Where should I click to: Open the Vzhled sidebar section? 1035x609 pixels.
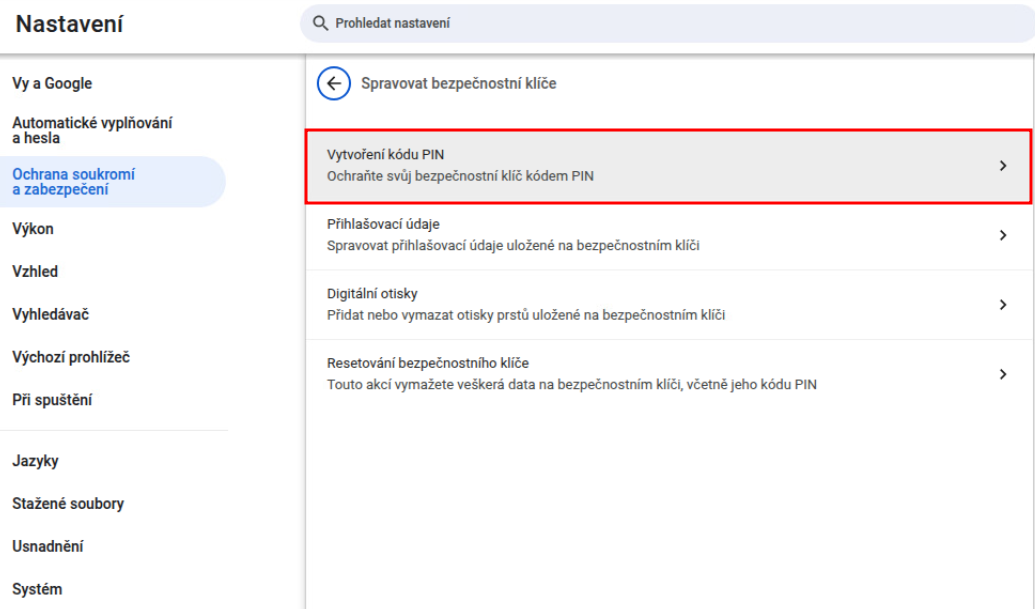(35, 272)
